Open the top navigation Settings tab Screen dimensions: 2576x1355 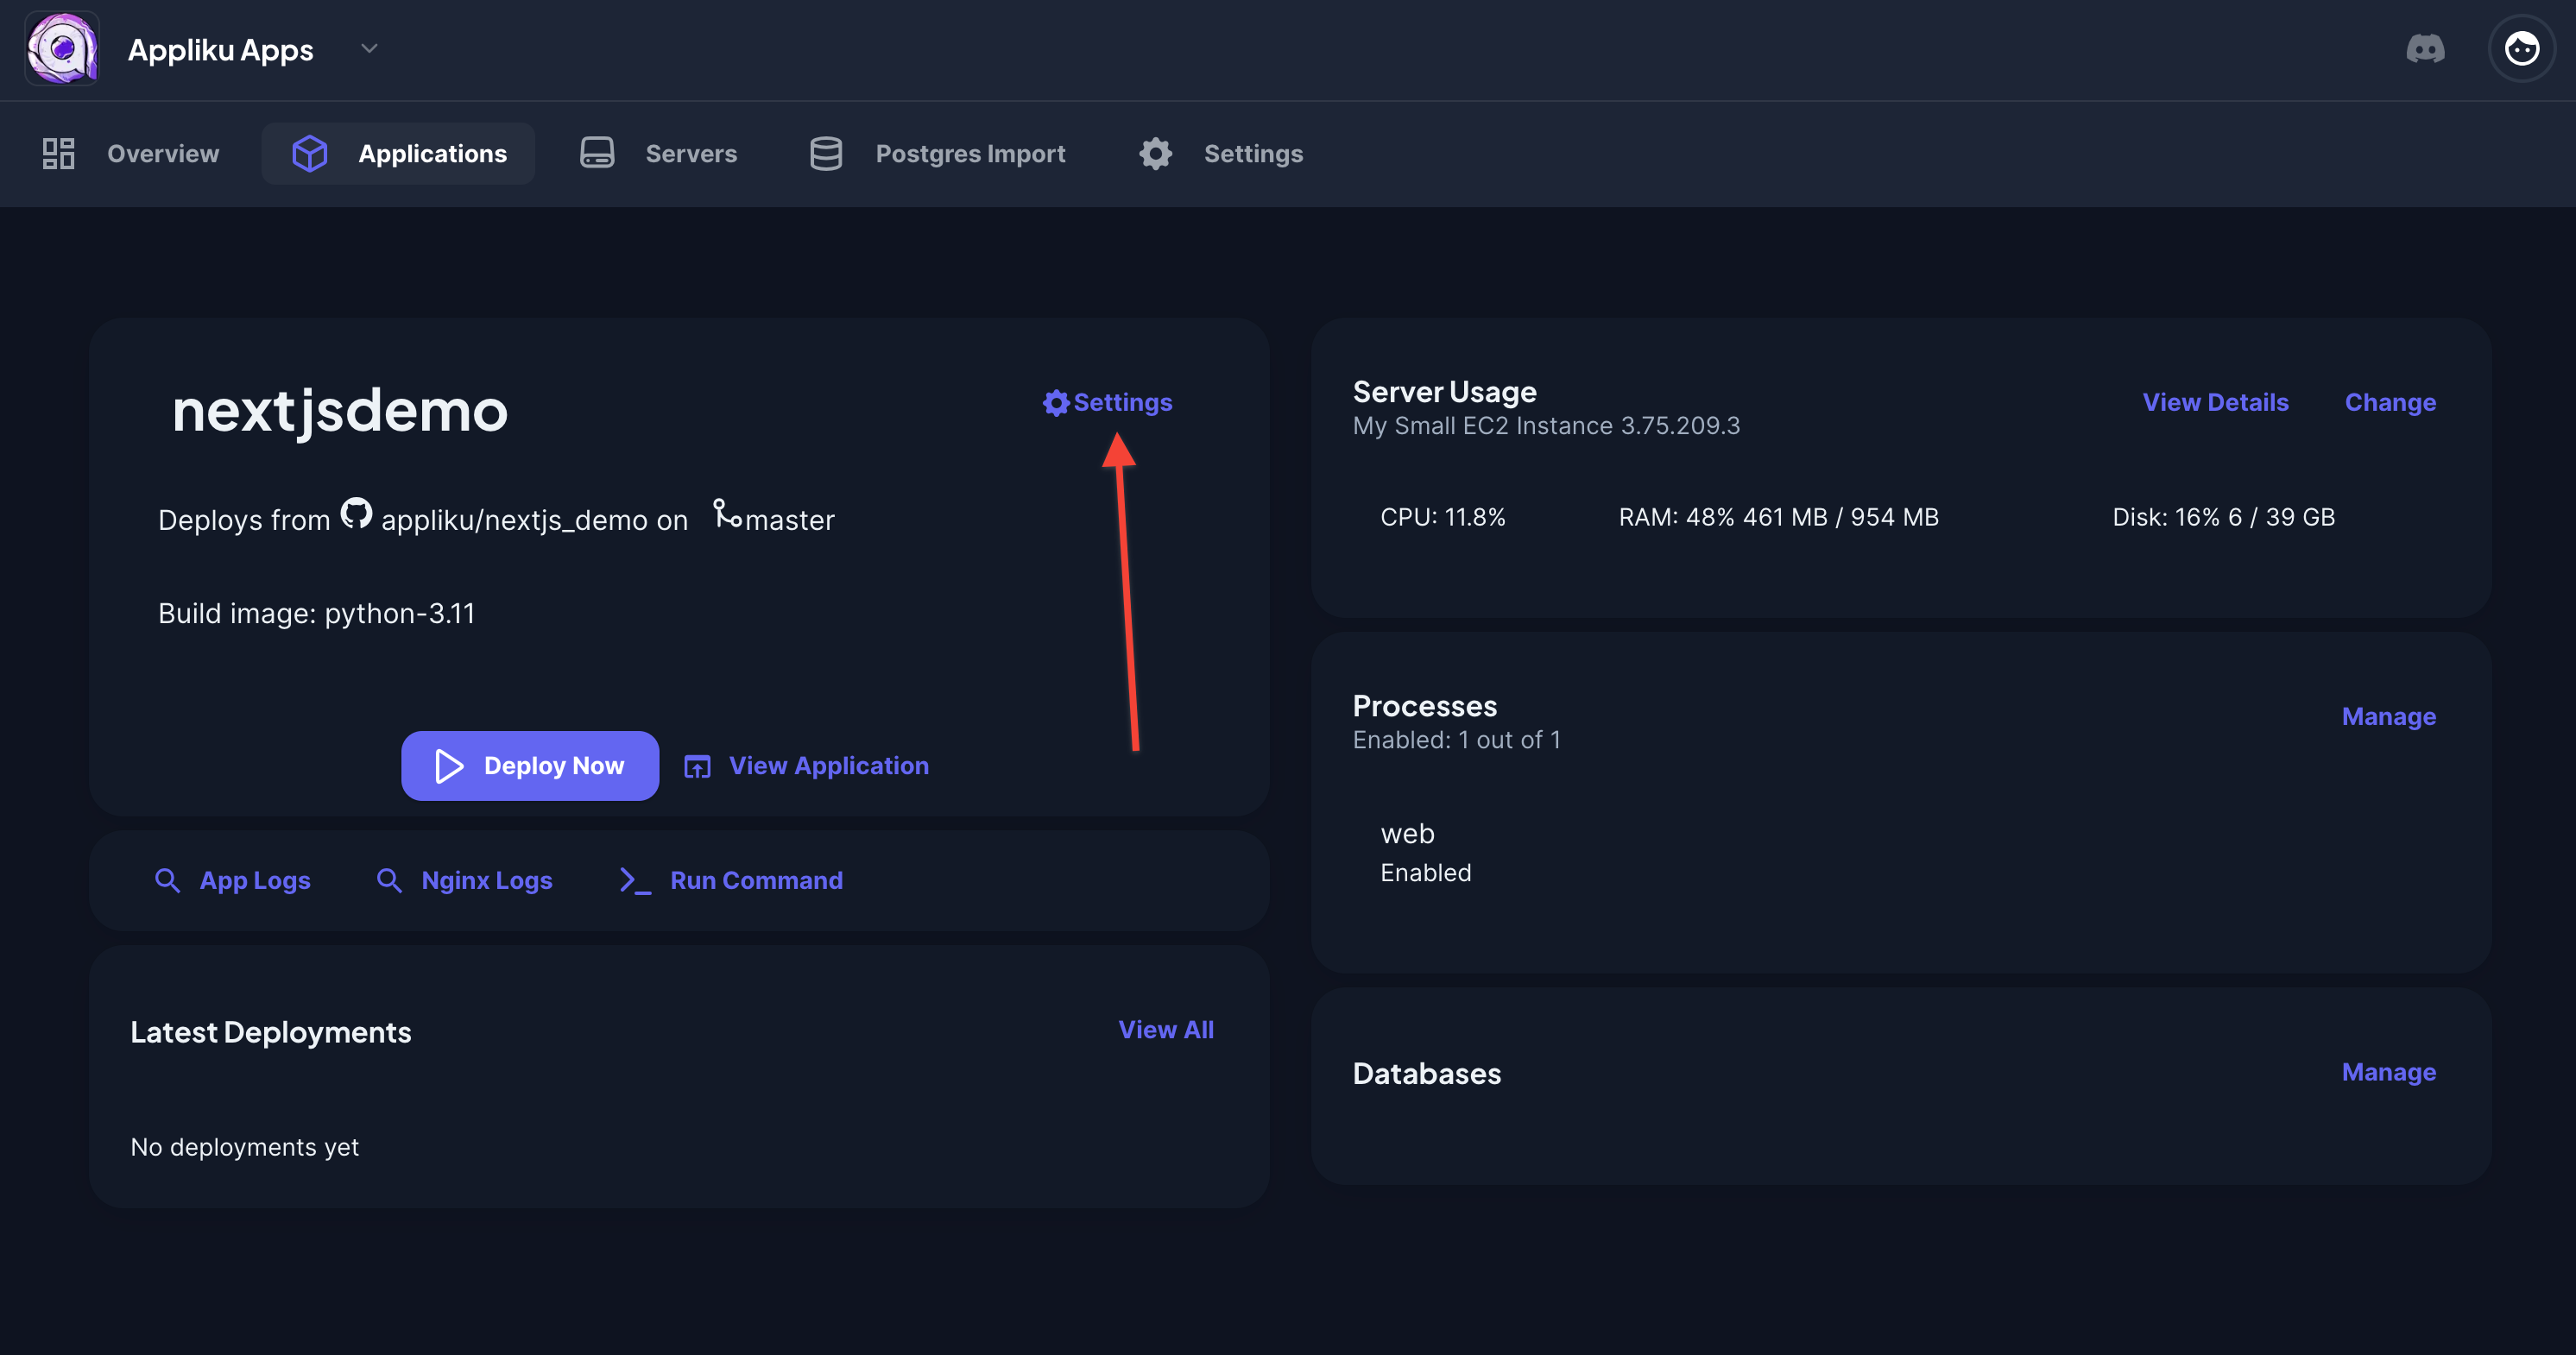coord(1220,153)
